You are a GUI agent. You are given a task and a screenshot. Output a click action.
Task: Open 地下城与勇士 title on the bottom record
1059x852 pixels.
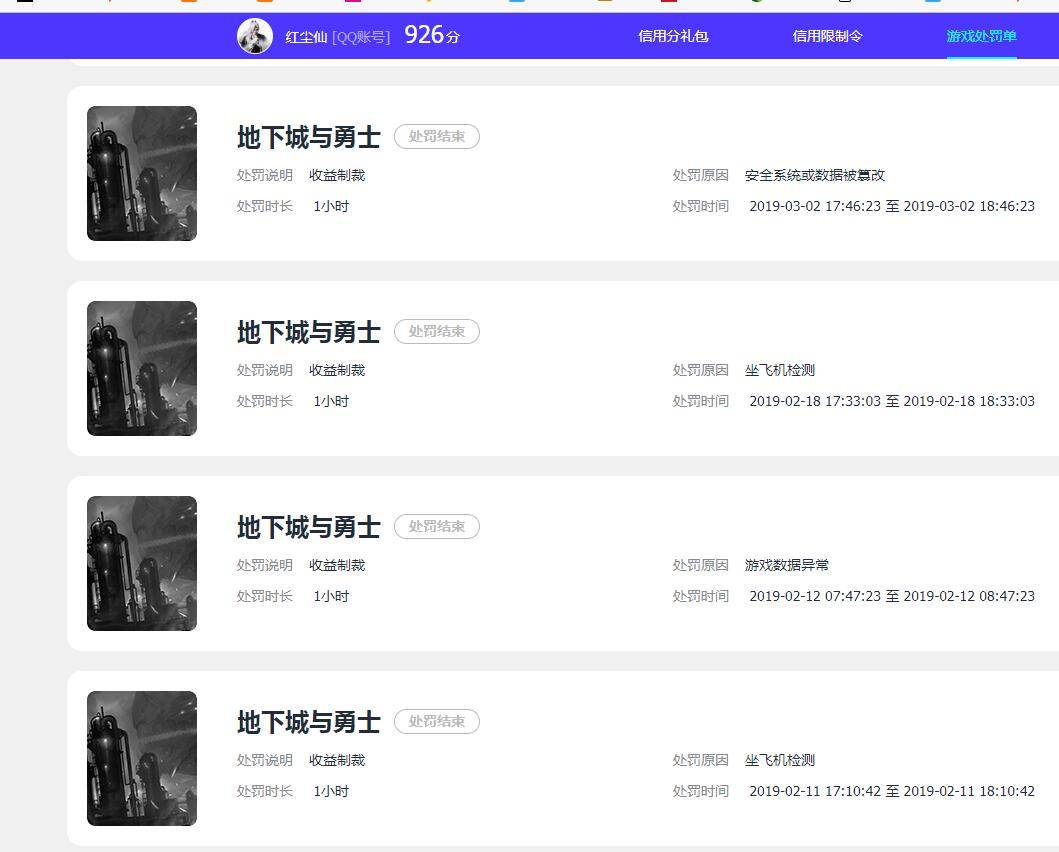[307, 722]
